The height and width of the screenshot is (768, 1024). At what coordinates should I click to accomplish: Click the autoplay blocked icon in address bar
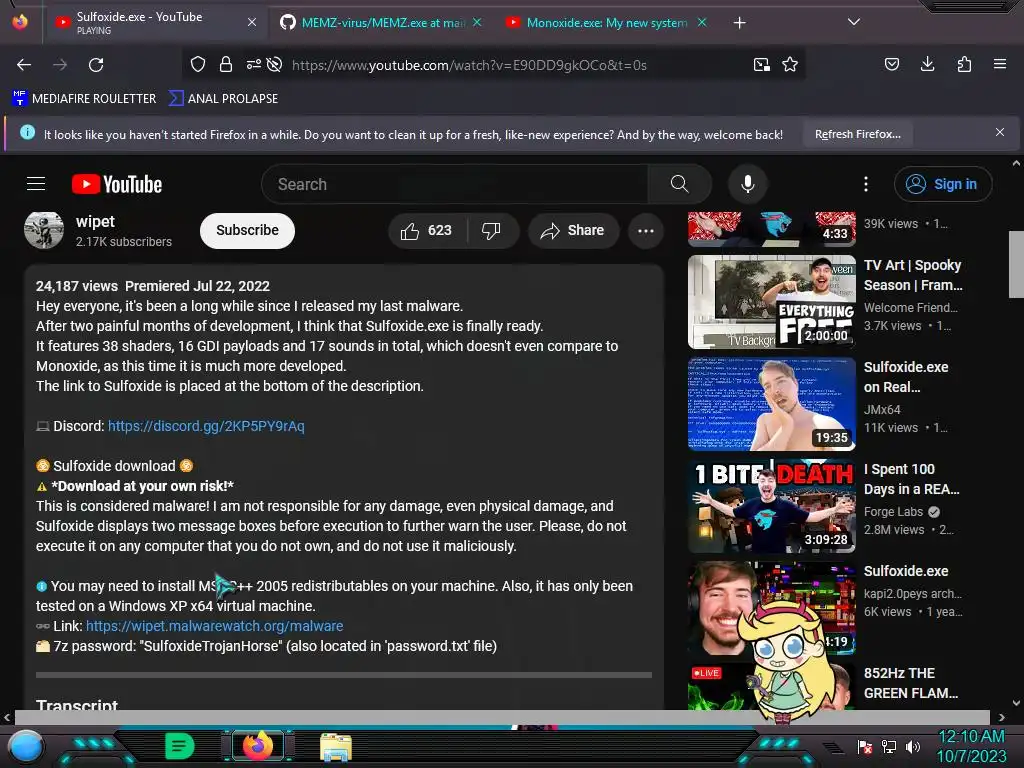coord(275,64)
